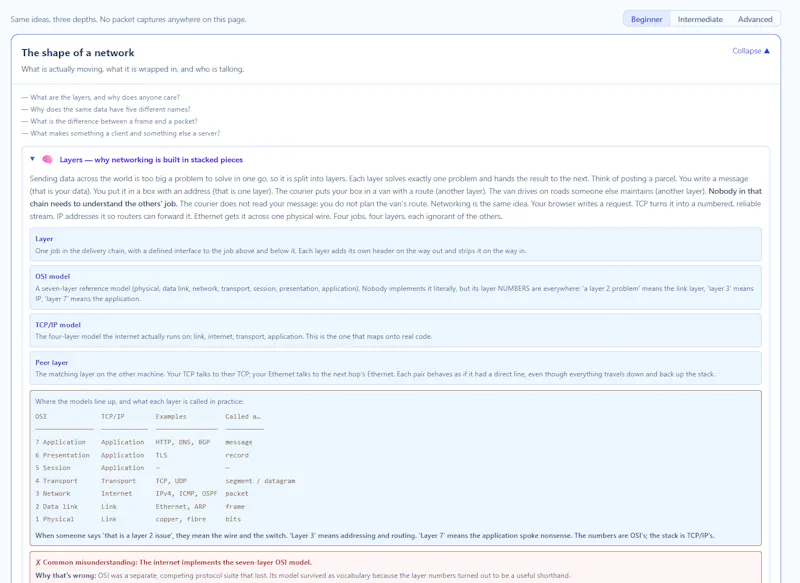Open 'Layers — why networking is built in stacked pieces'
The width and height of the screenshot is (800, 583).
point(151,160)
